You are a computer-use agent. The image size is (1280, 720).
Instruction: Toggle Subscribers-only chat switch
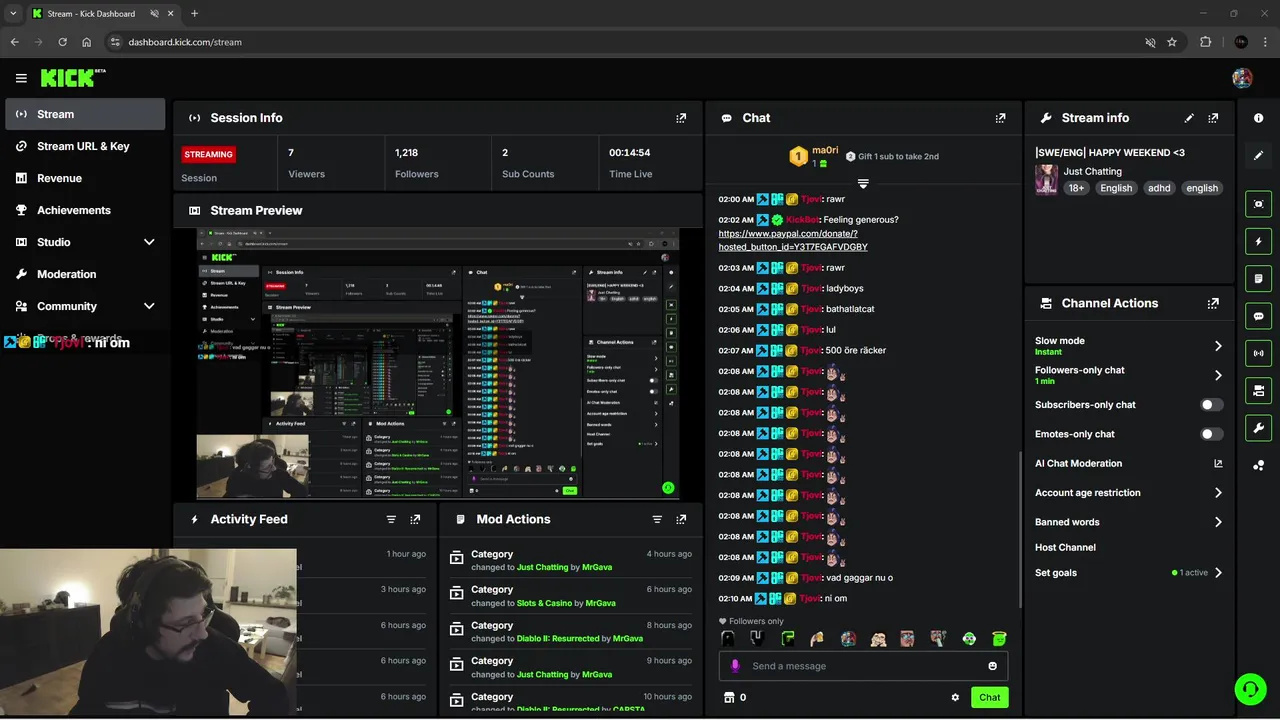[x=1211, y=405]
